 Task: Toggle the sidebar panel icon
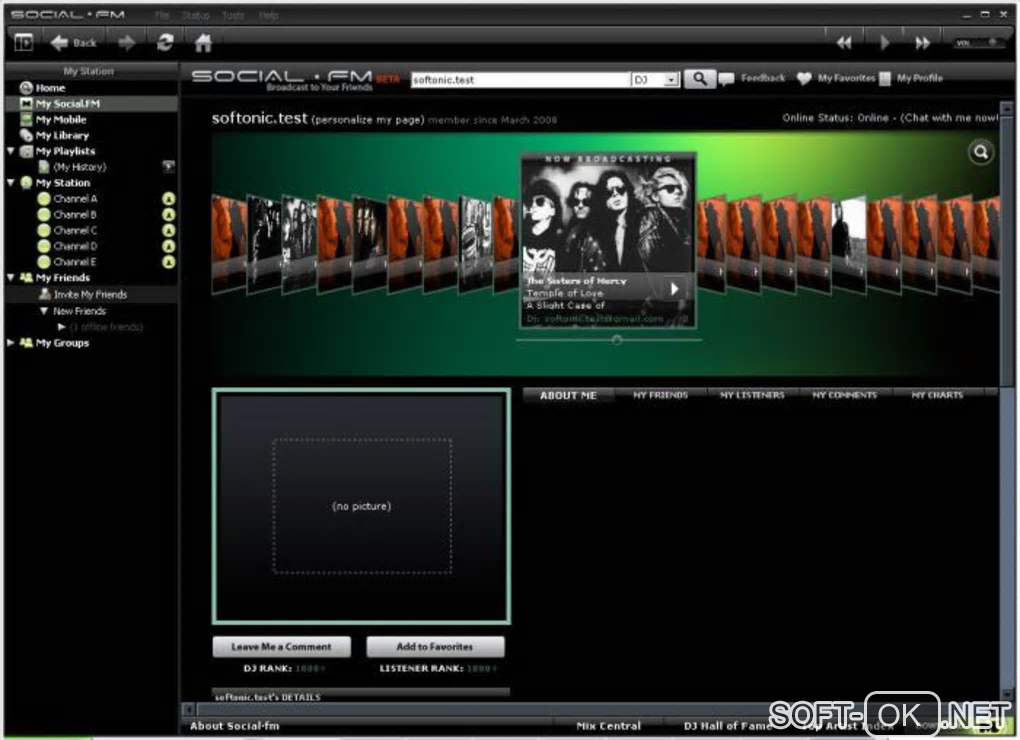click(23, 43)
